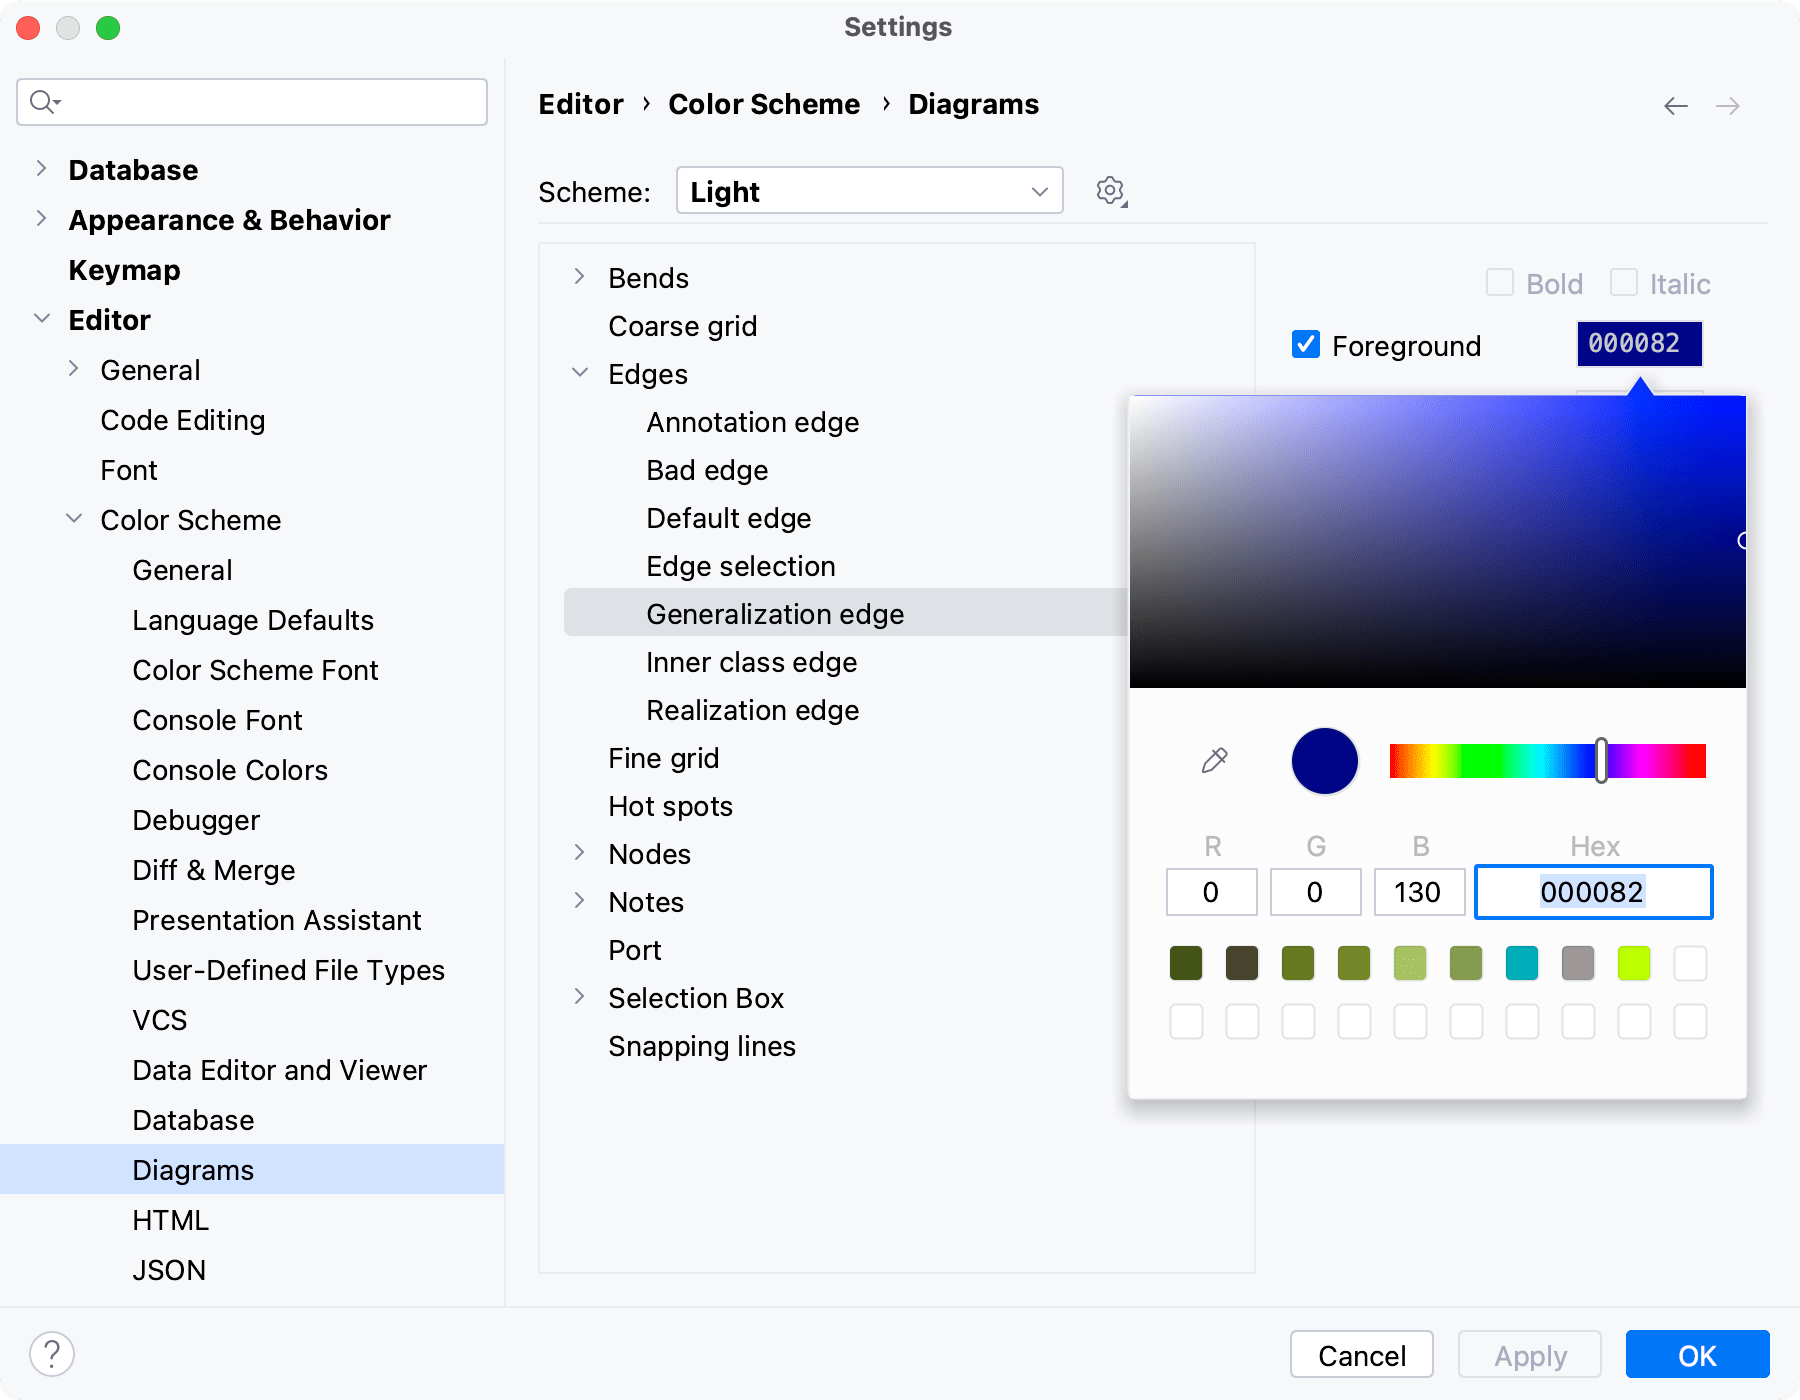Screen dimensions: 1800x1400
Task: Click the forward navigation arrow
Action: pyautogui.click(x=1727, y=105)
